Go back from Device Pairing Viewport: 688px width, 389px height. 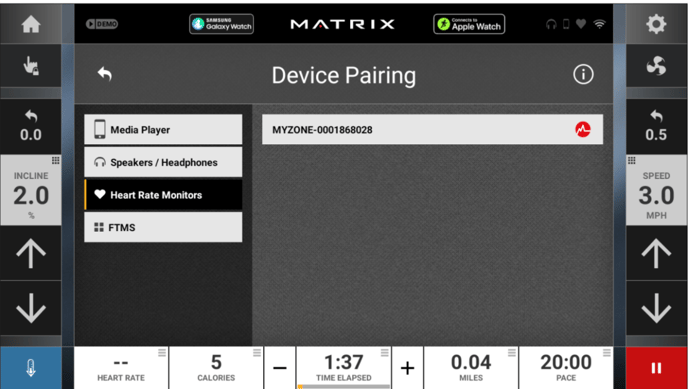[105, 74]
